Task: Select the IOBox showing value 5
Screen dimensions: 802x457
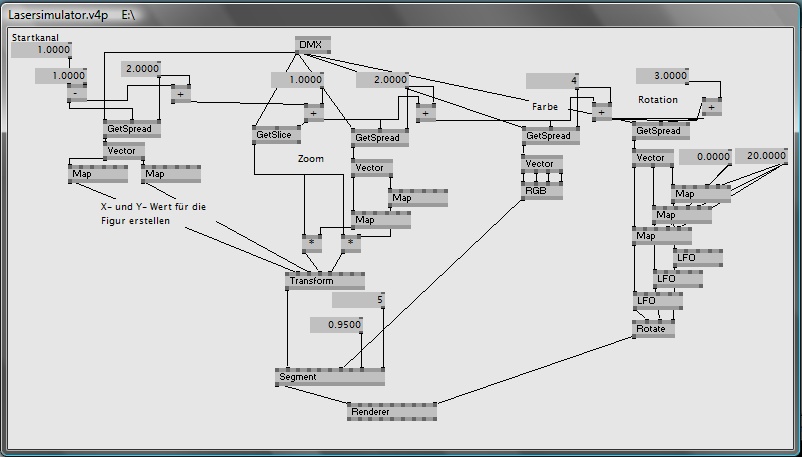Action: [x=358, y=300]
